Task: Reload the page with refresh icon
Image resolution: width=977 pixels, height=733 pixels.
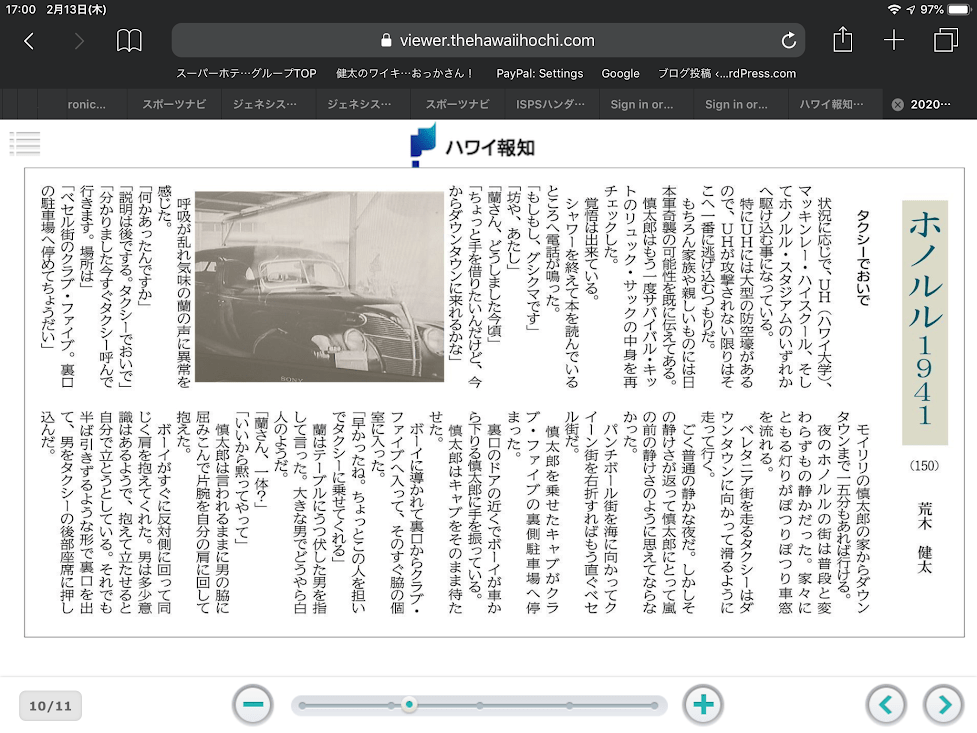Action: point(788,41)
